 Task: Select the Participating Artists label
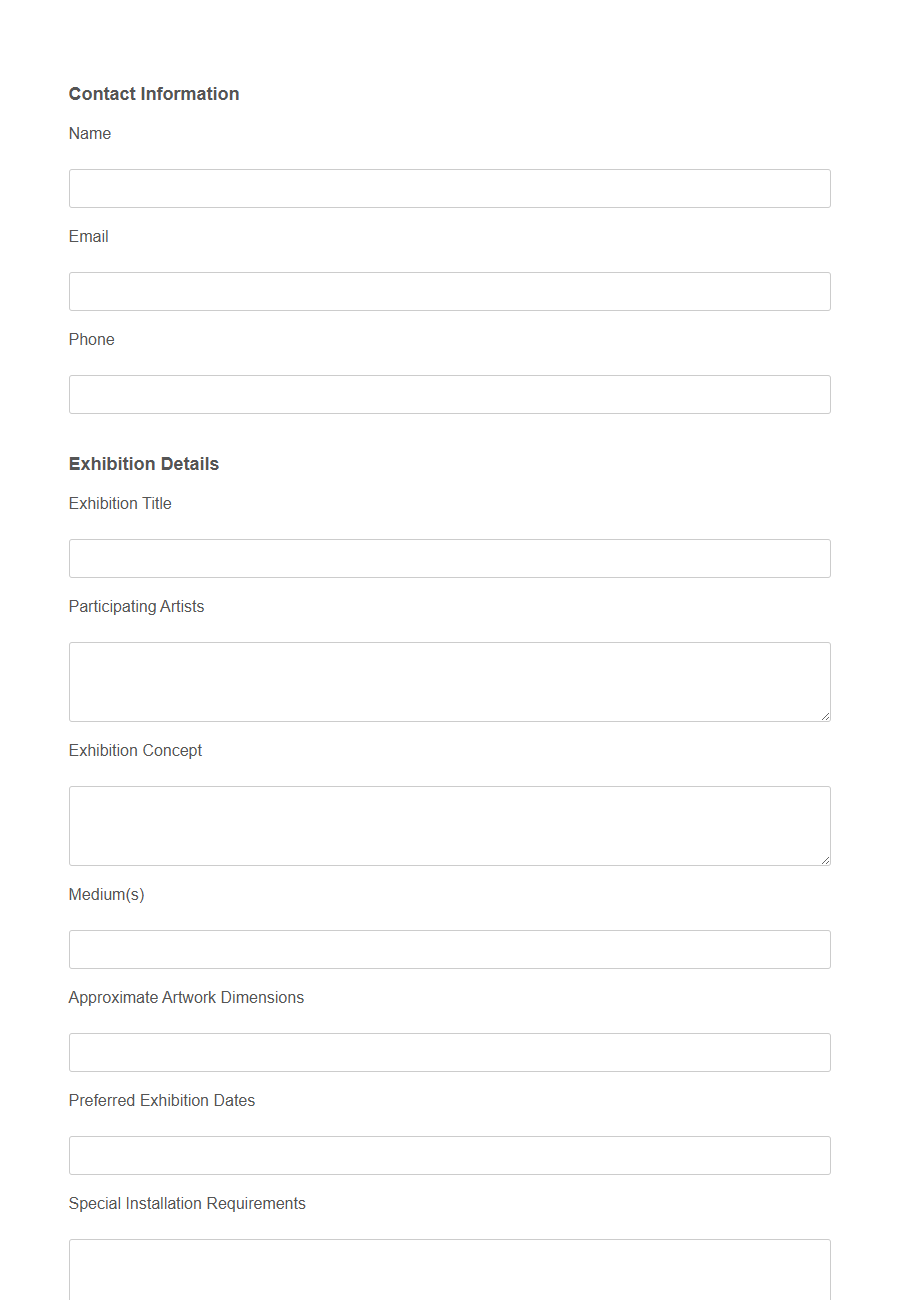tap(136, 606)
